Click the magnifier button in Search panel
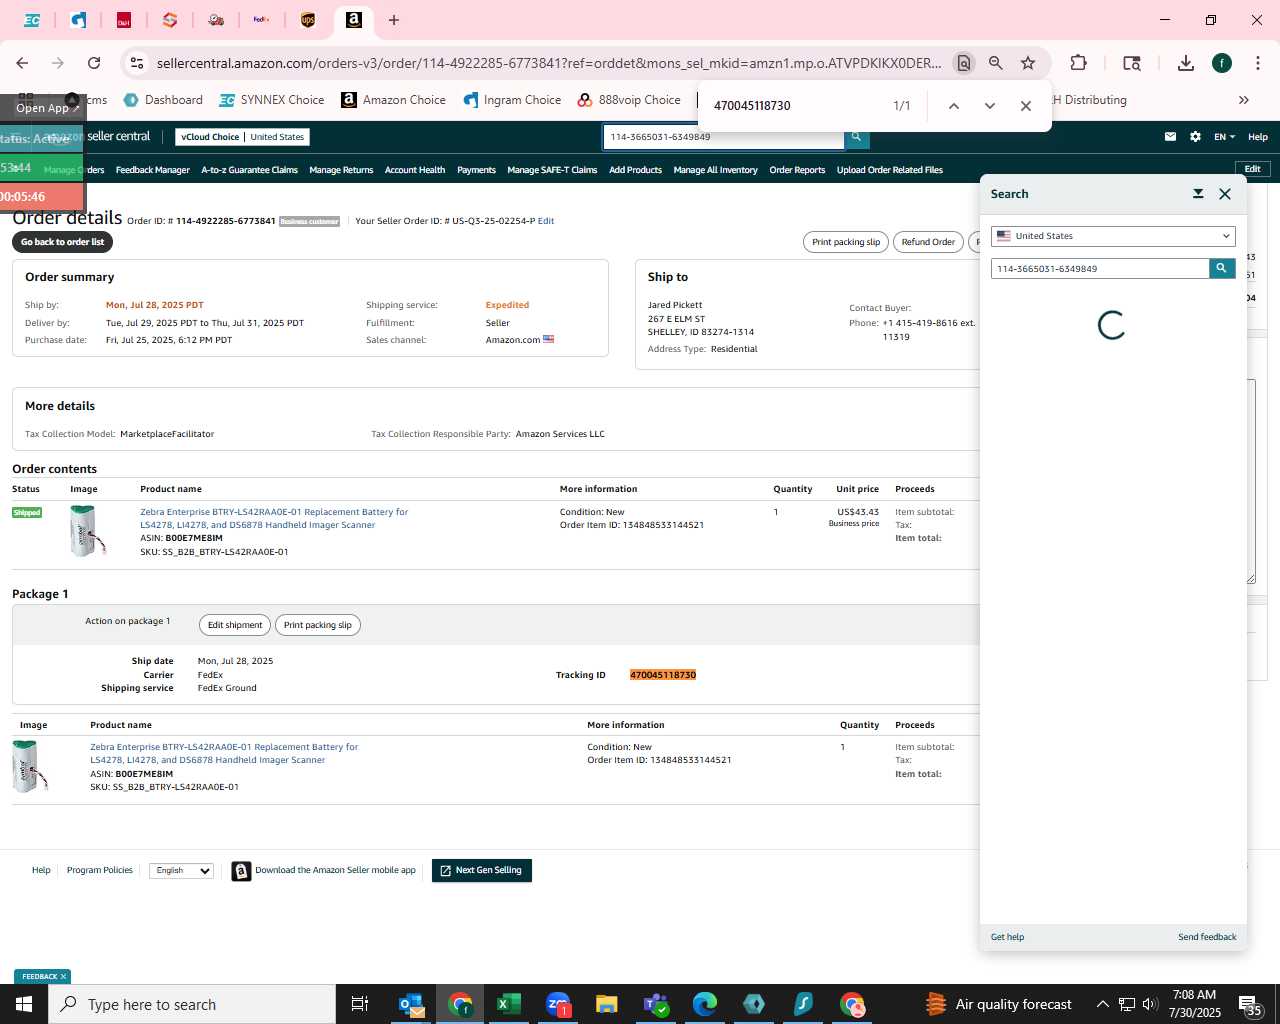 click(1222, 268)
